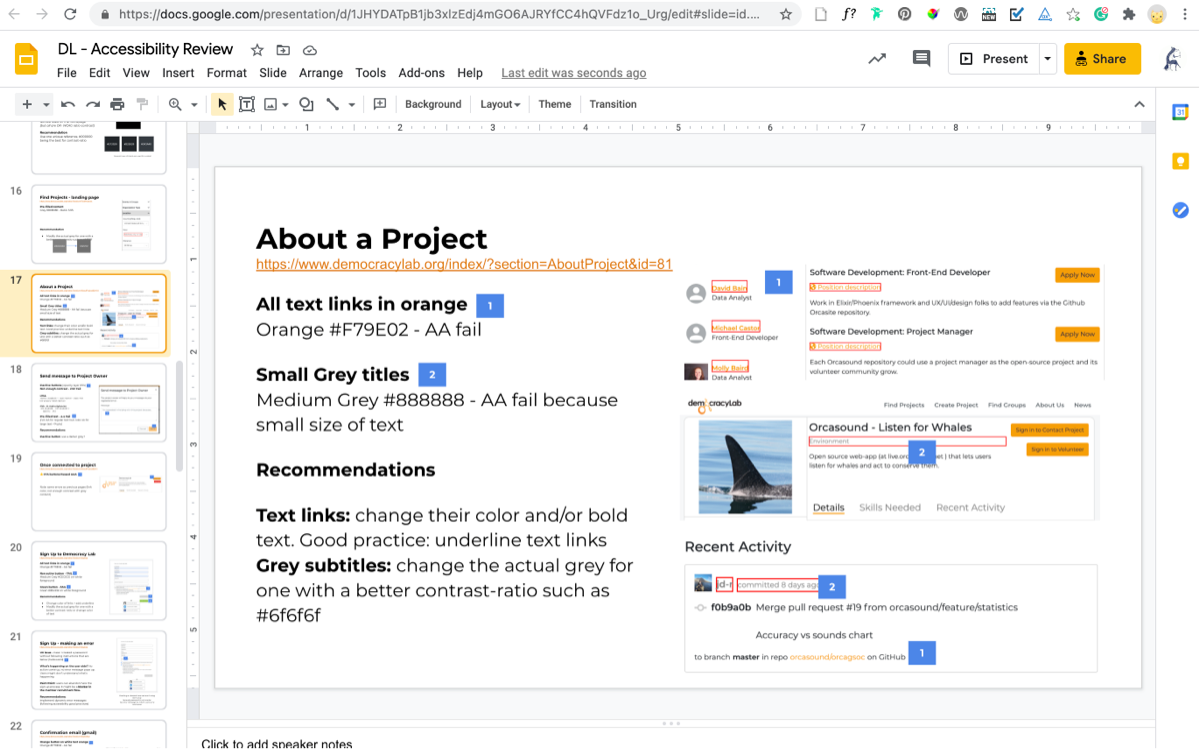Select the Text box tool
This screenshot has width=1200, height=749.
coord(246,104)
